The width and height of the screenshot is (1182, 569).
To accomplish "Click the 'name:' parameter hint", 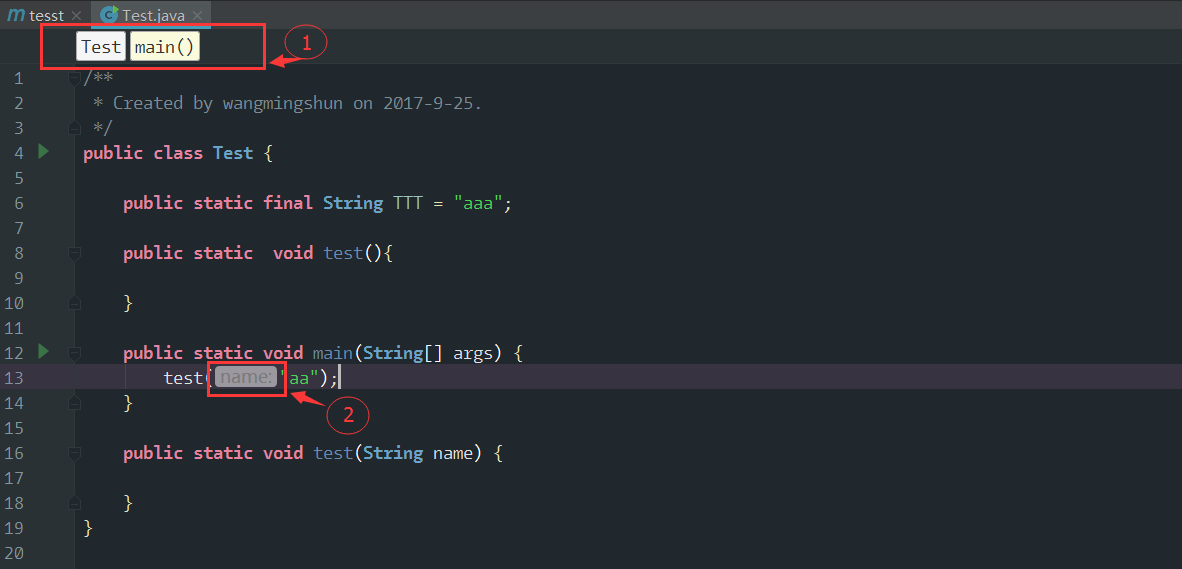I will pyautogui.click(x=246, y=378).
